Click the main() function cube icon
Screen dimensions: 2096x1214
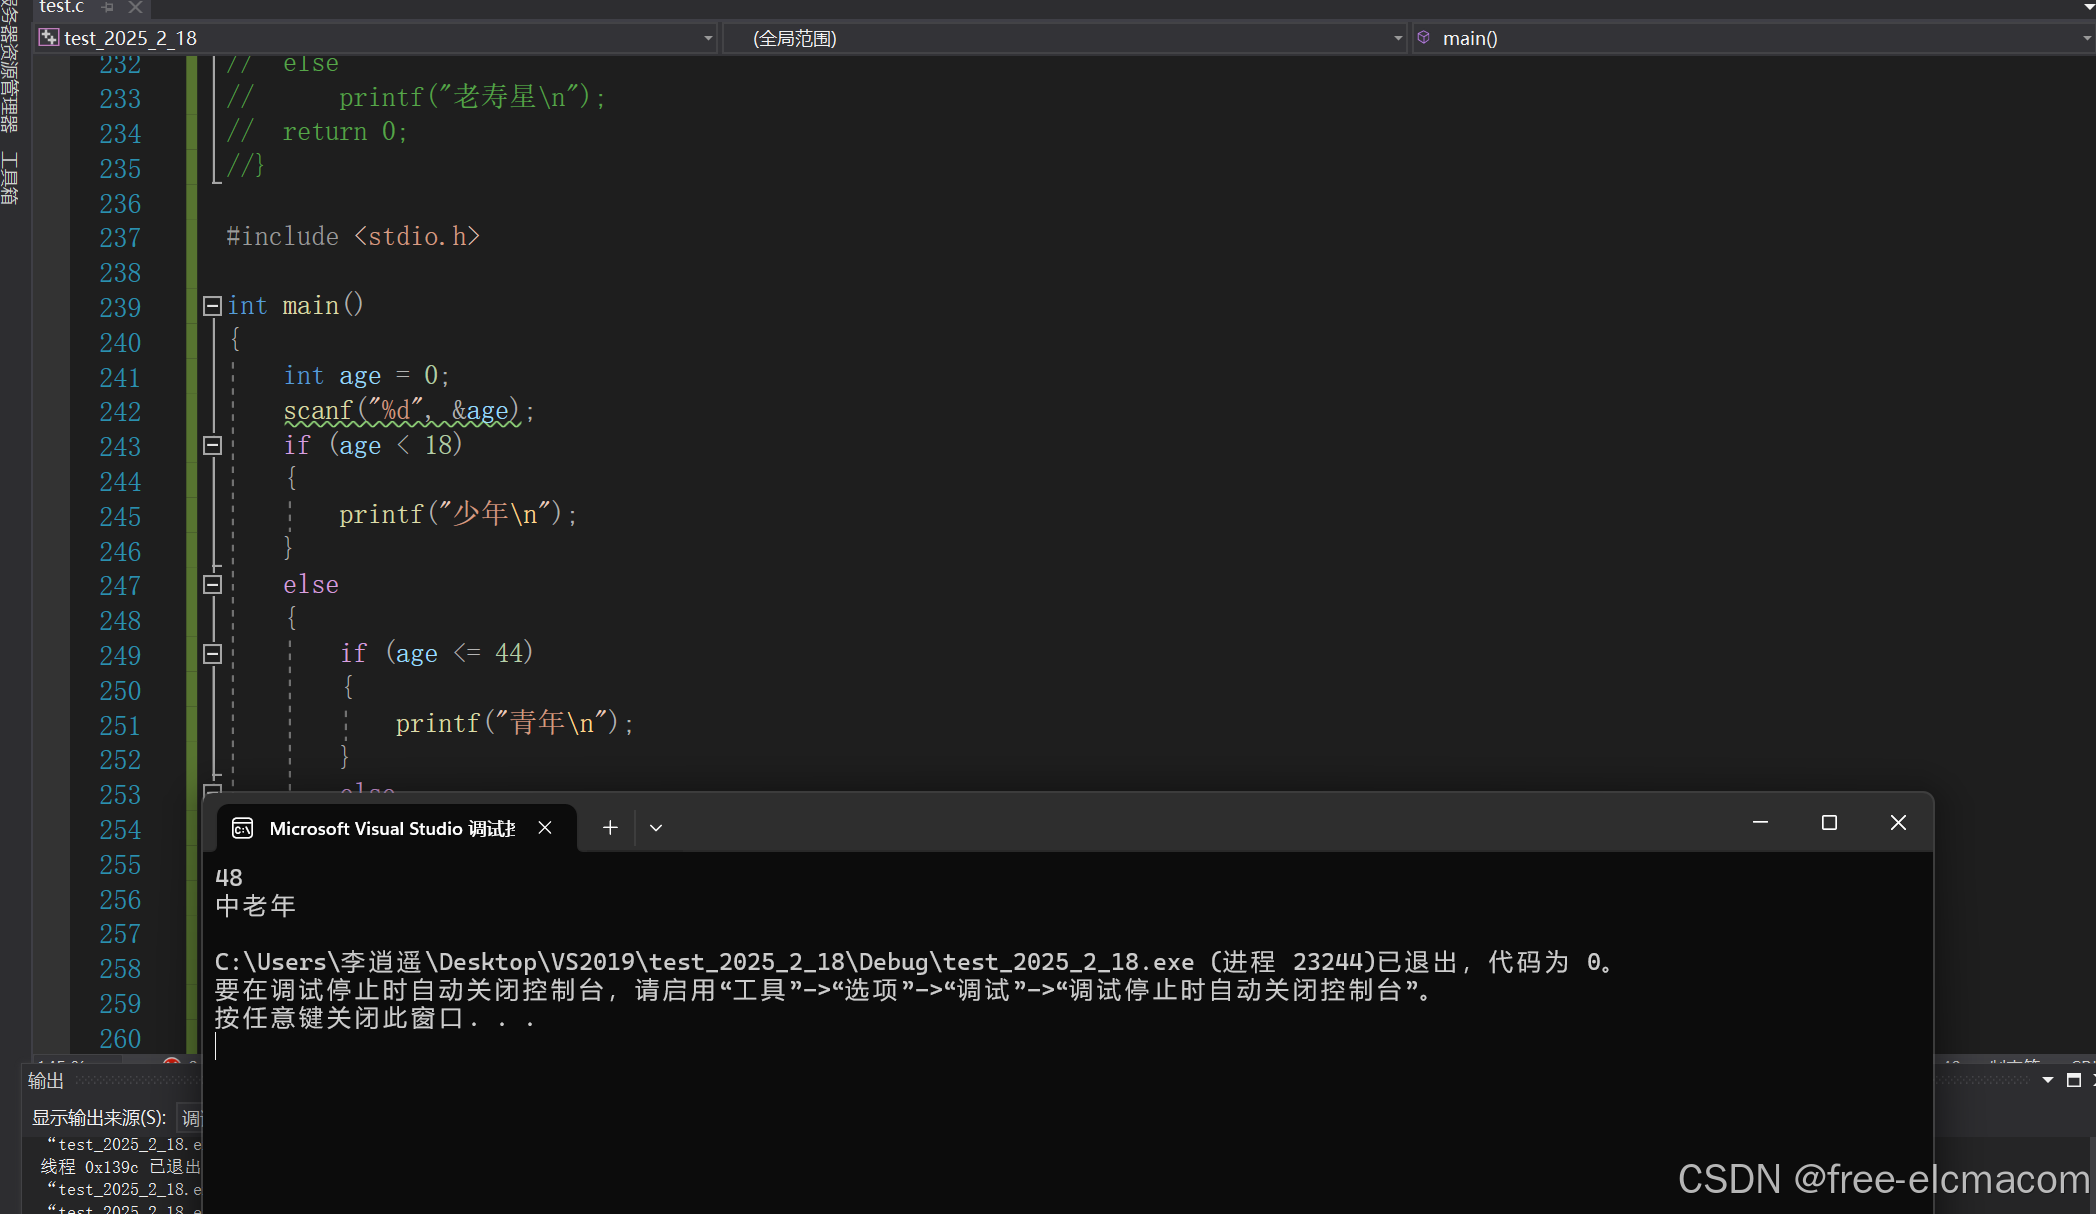tap(1424, 37)
